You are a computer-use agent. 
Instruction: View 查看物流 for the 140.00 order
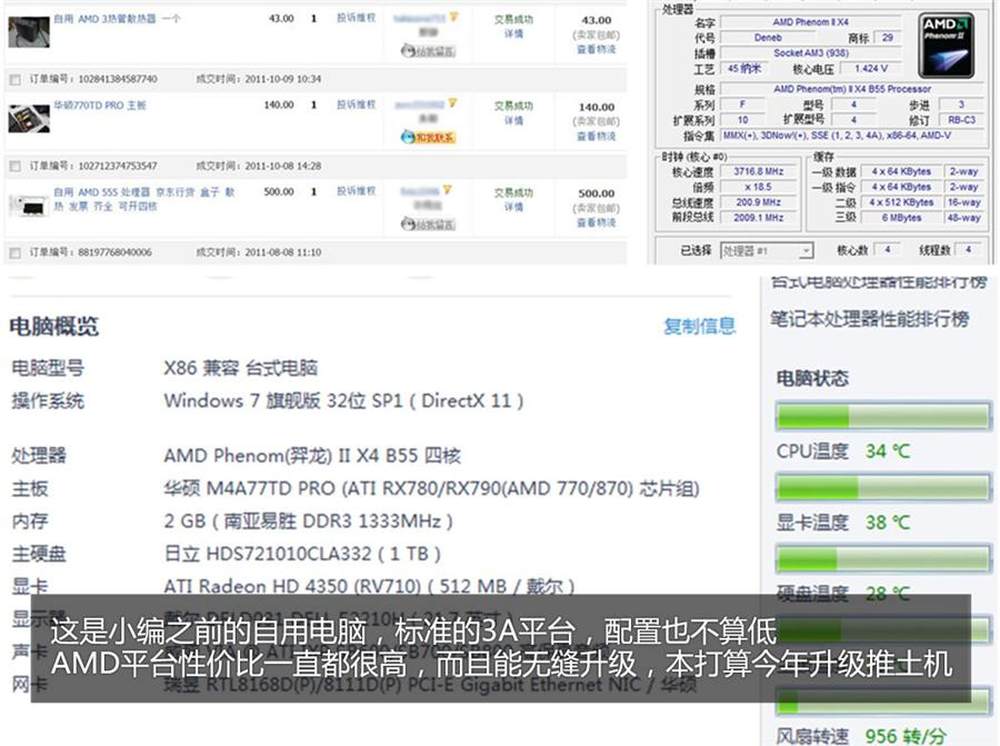tap(596, 136)
